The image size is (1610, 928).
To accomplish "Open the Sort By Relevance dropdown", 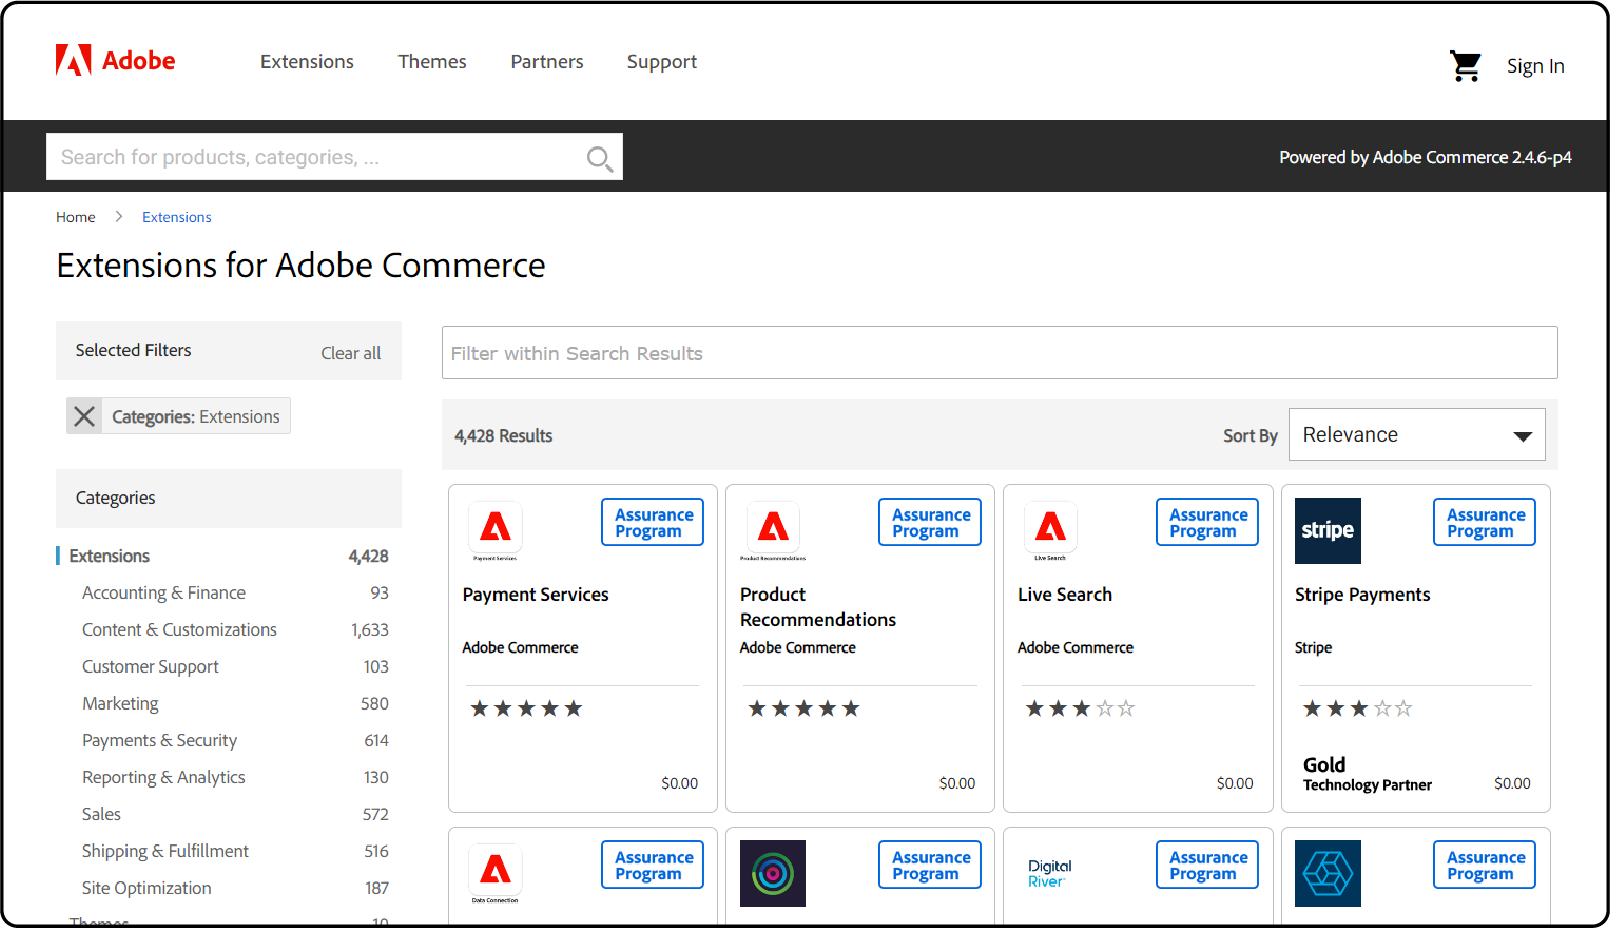I will [1416, 434].
